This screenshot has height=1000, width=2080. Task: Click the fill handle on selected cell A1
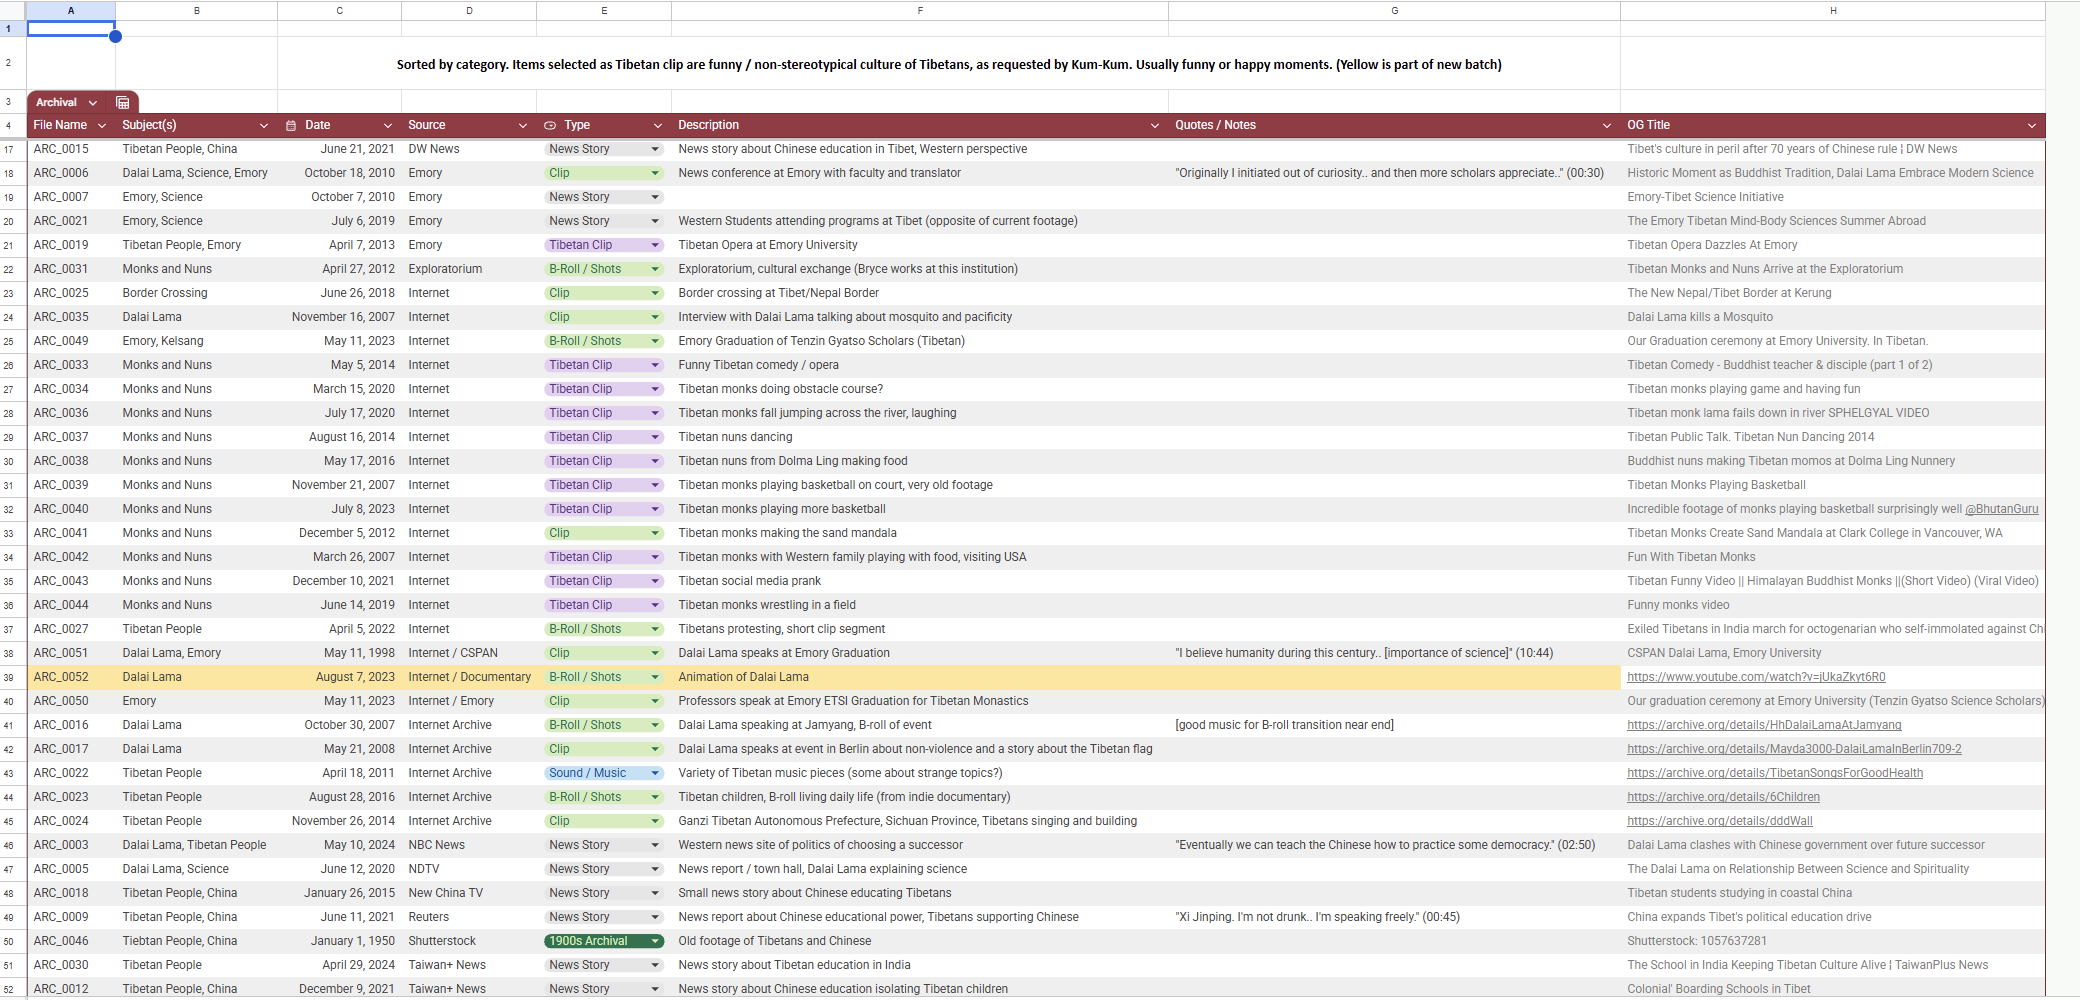click(x=116, y=36)
